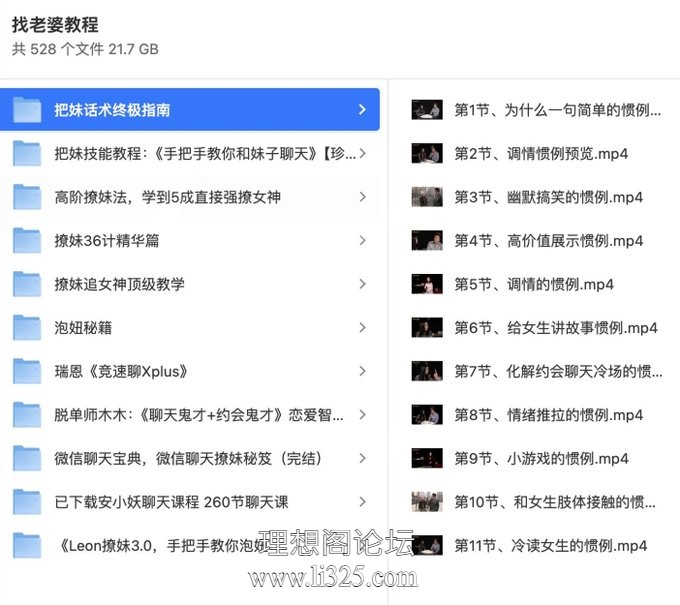Click folder icon for 瑞恩《竞速聊Xplus》

[27, 371]
